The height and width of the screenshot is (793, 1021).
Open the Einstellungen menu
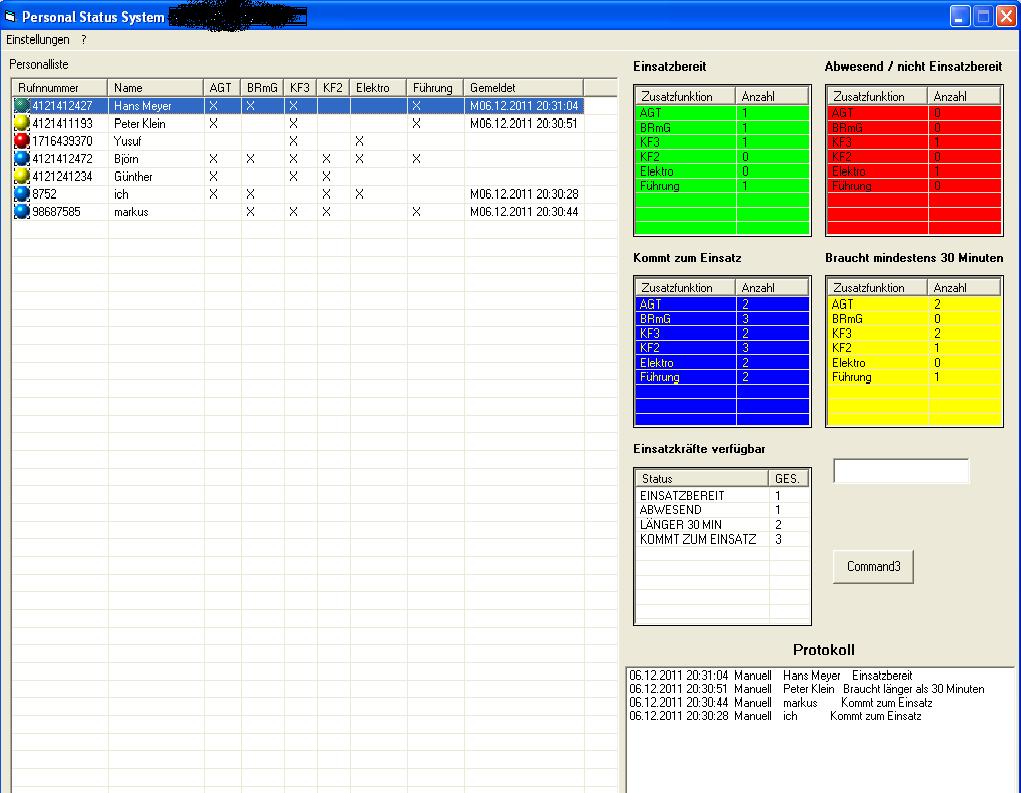click(38, 40)
